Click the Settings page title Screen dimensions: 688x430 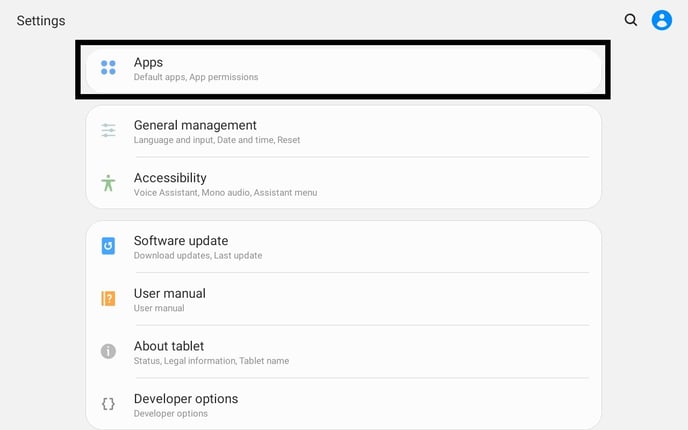point(41,21)
